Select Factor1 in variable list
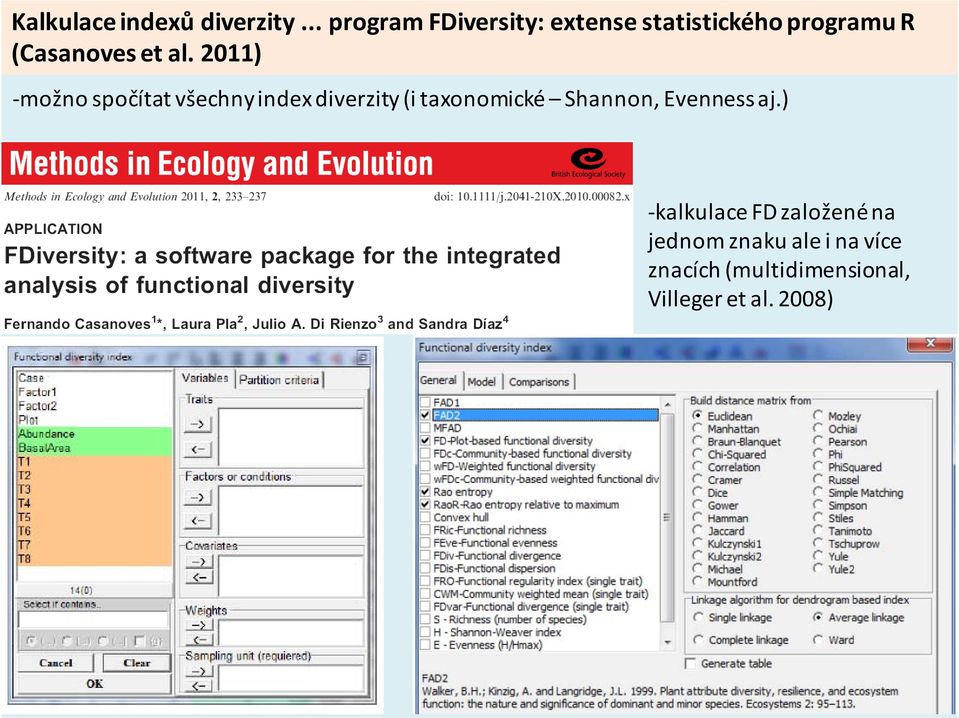This screenshot has width=959, height=718. pyautogui.click(x=94, y=392)
